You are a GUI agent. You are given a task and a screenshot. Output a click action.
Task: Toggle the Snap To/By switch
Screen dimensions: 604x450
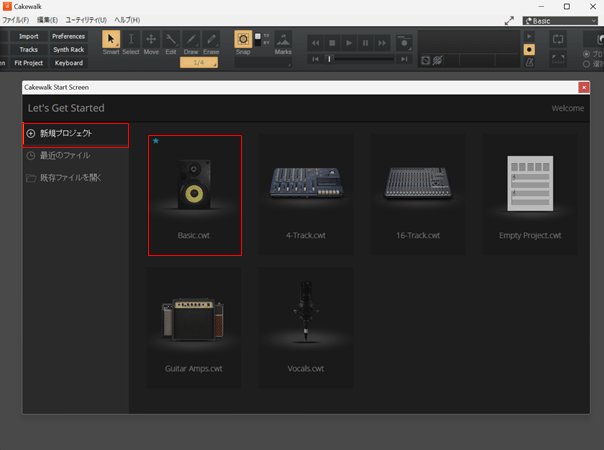pos(258,39)
